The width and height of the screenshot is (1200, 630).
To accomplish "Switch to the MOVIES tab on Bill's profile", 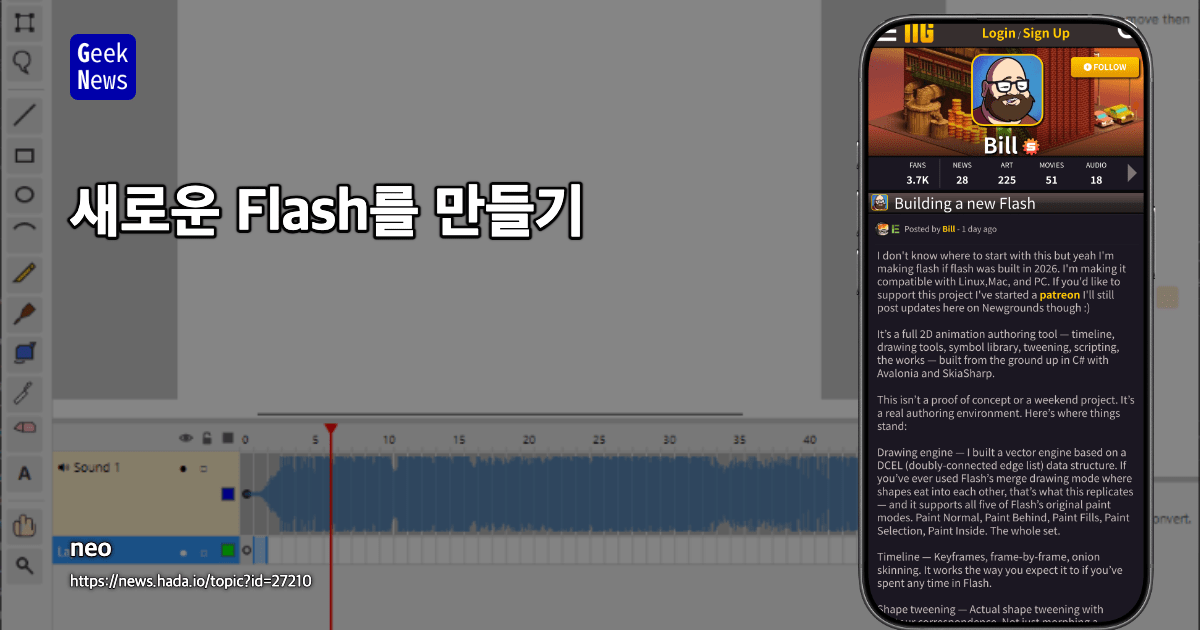I will click(x=1051, y=172).
